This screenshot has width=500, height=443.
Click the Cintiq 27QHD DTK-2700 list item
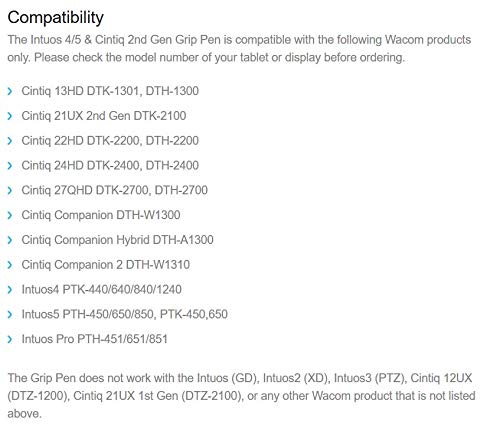click(115, 190)
